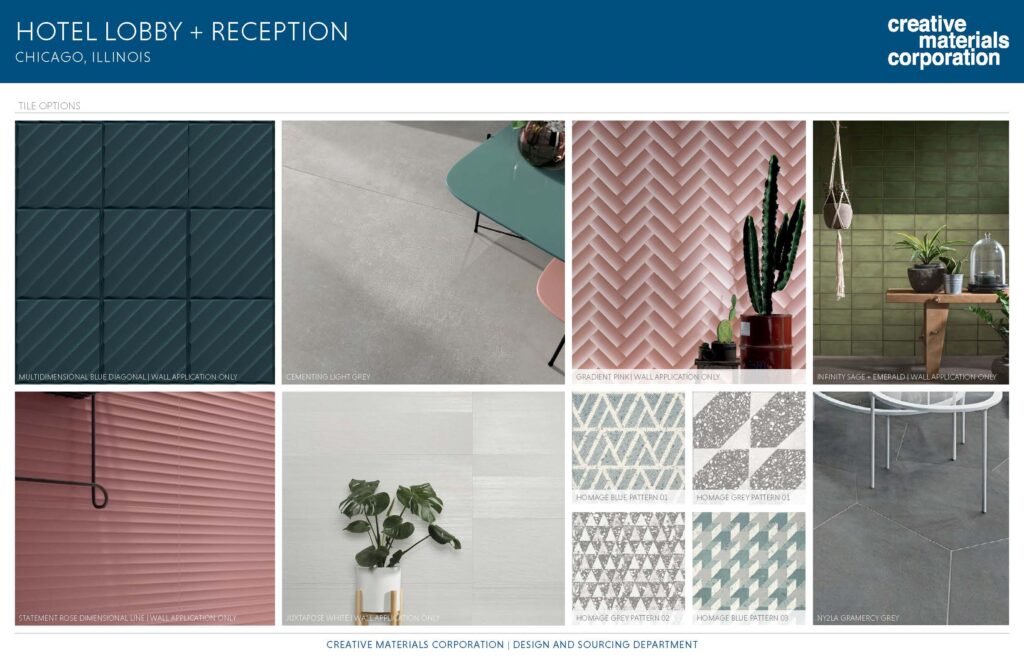Select the Statement Rose Dimensional Line image
The height and width of the screenshot is (663, 1024).
pos(145,508)
